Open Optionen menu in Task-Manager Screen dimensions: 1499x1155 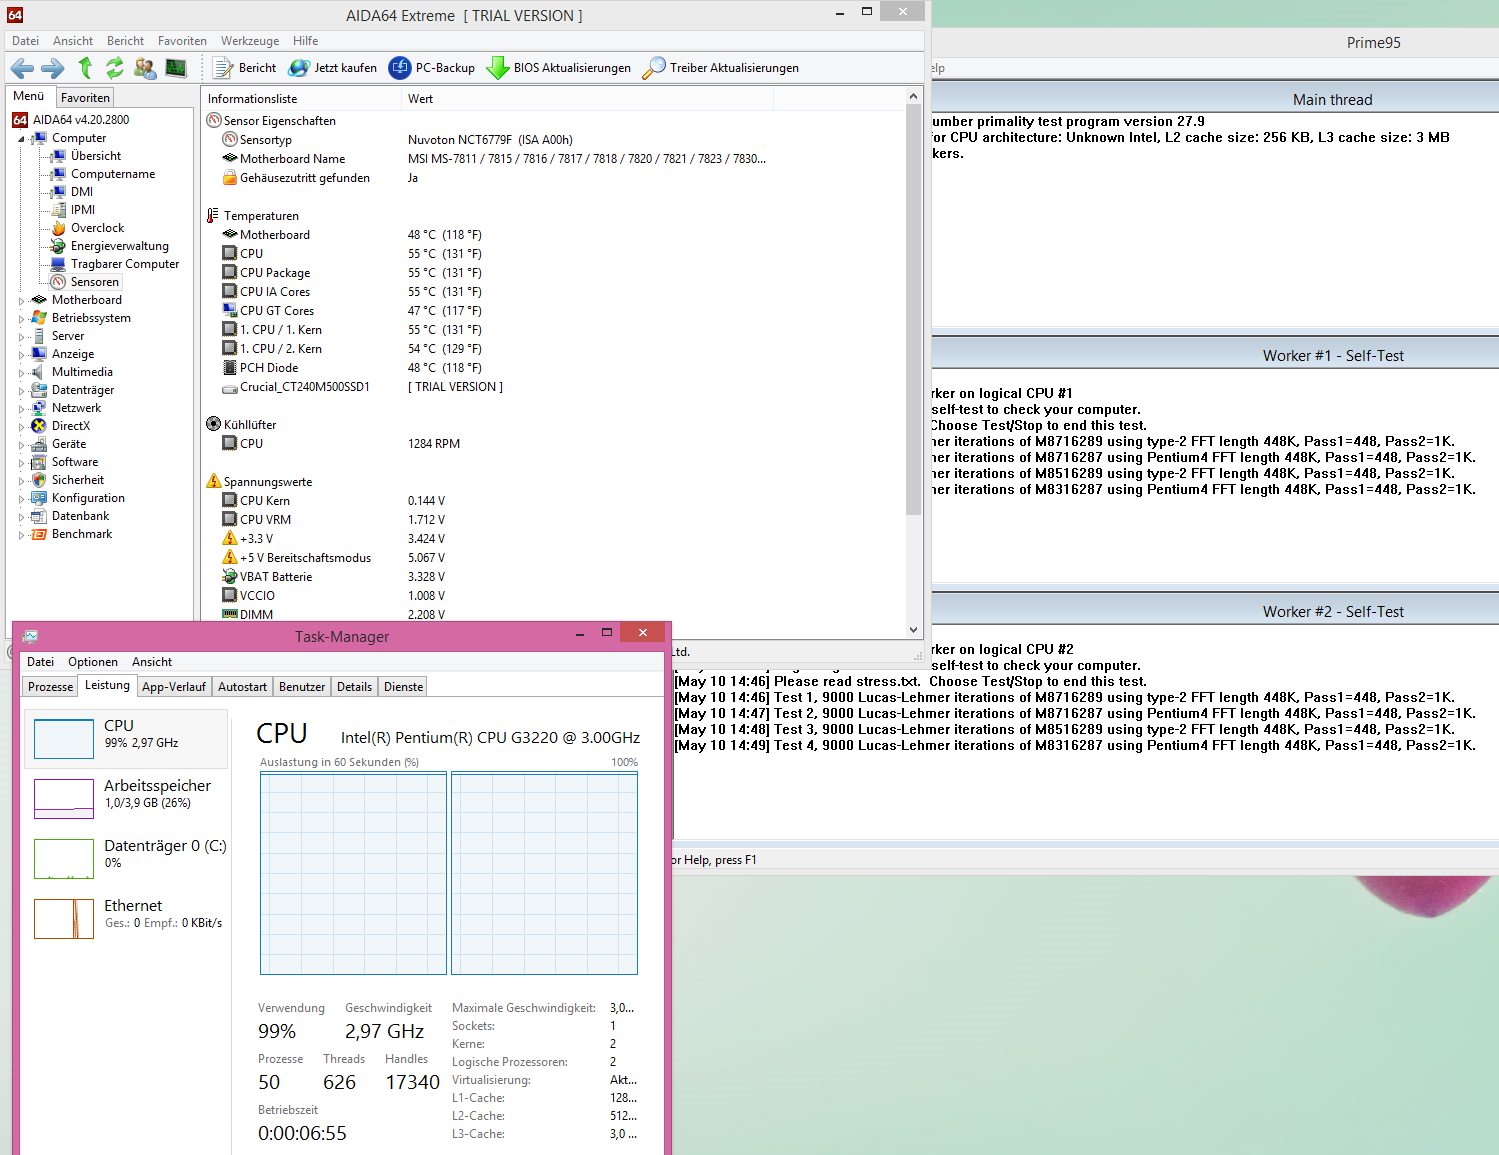93,662
